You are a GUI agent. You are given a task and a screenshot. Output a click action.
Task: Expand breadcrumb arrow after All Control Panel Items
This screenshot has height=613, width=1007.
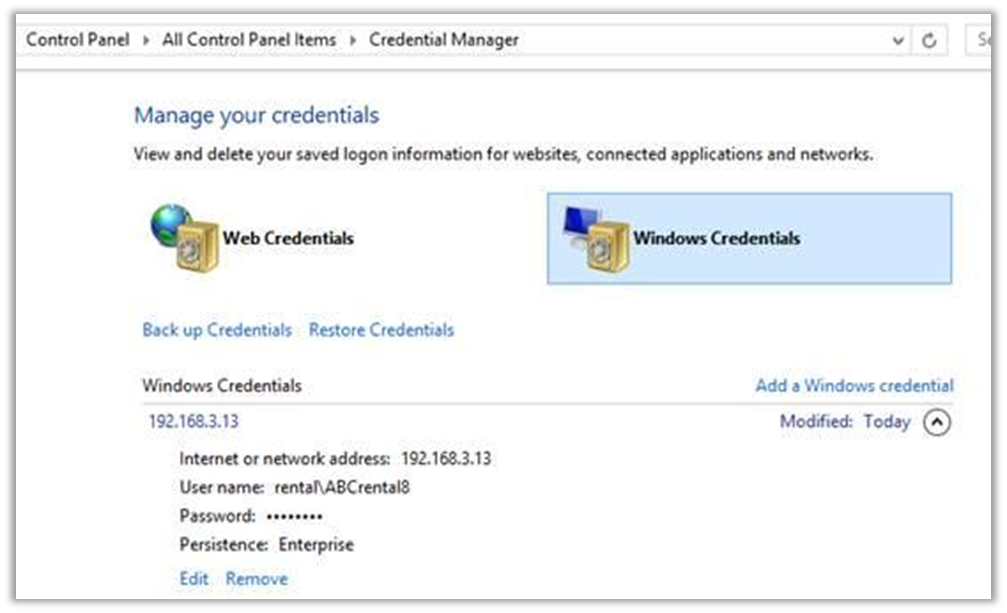click(353, 41)
